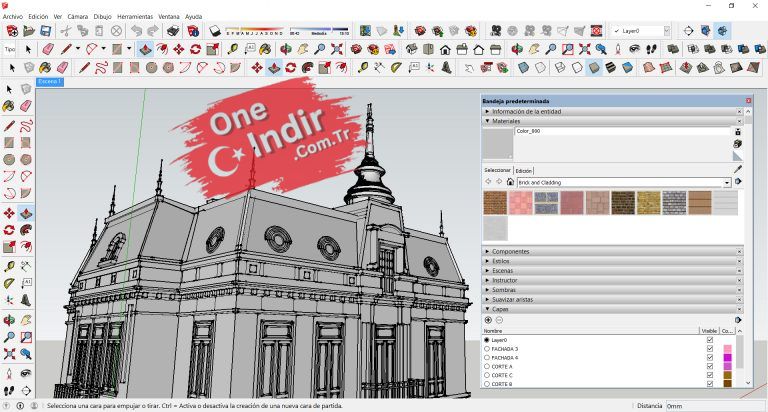Click the Redo arrow icon
The width and height of the screenshot is (768, 412).
point(153,31)
